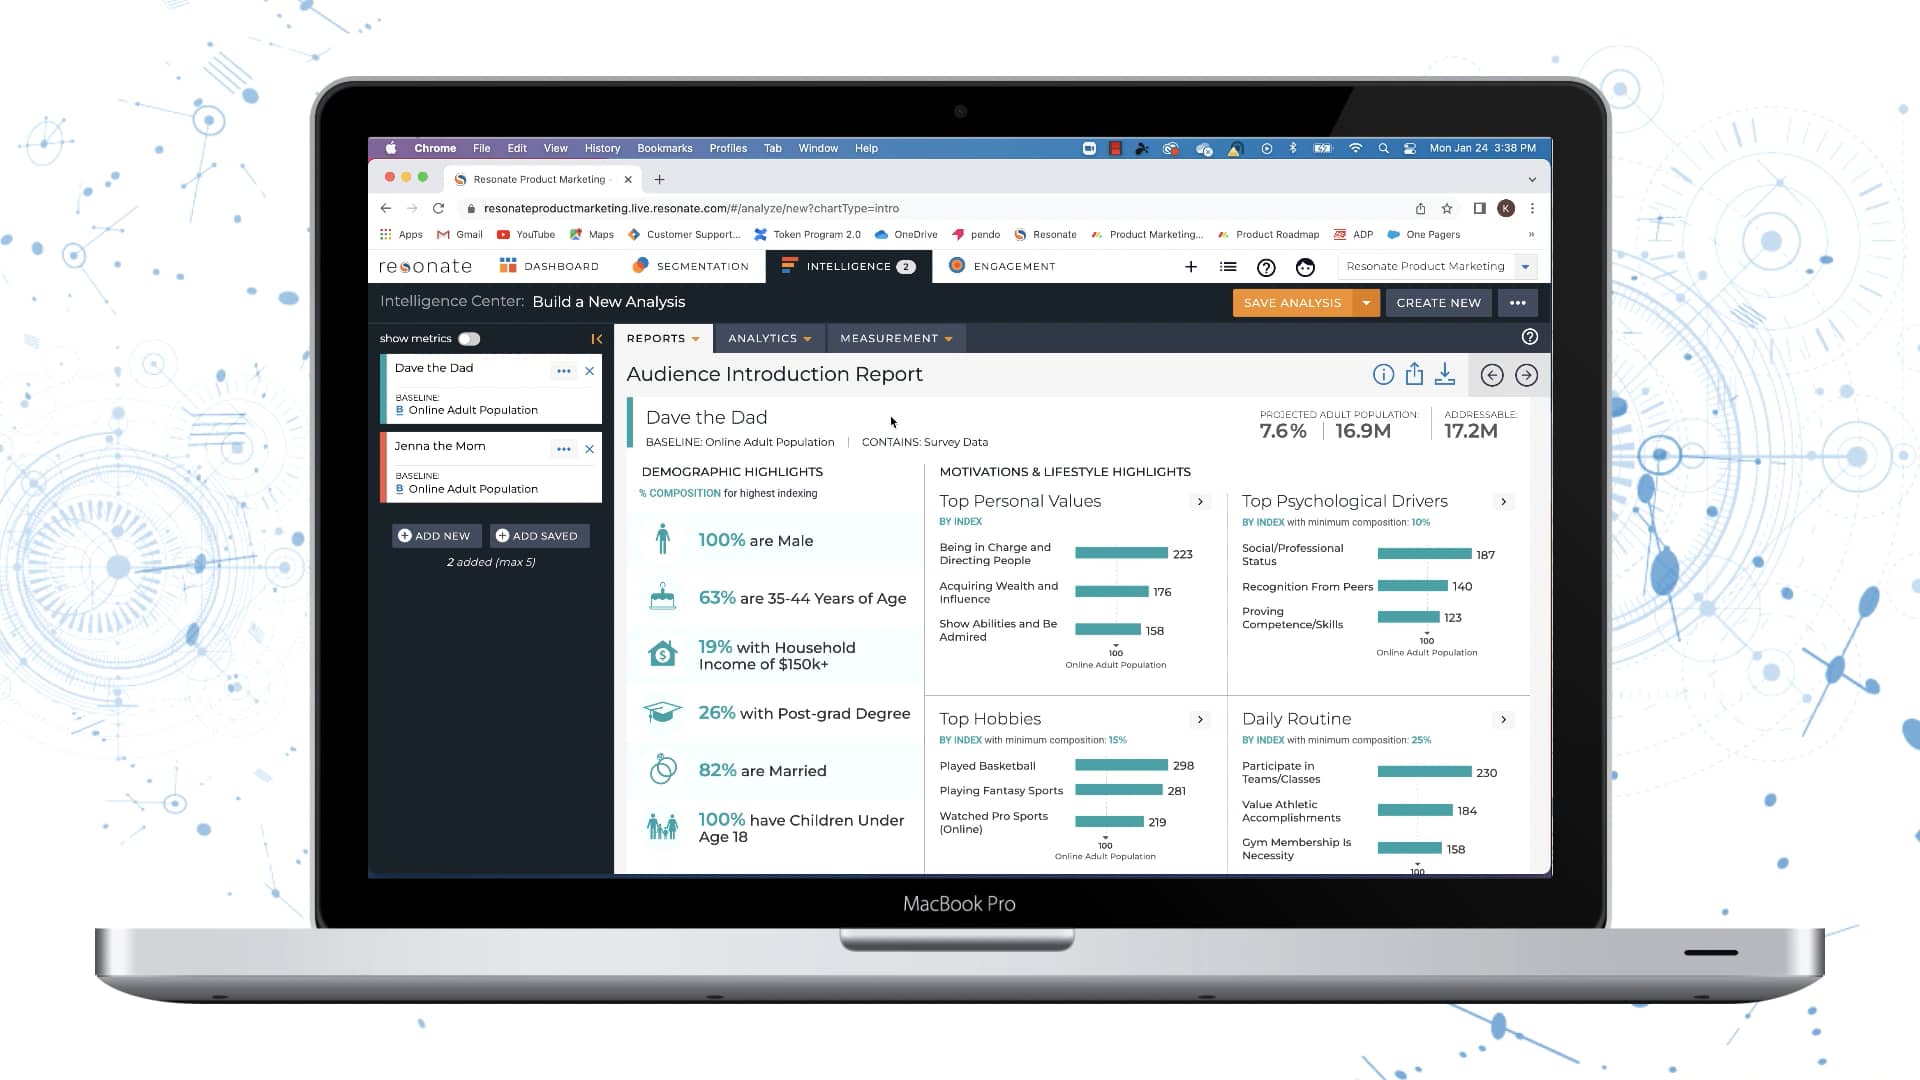Expand the Top Personal Values section

pos(1200,502)
